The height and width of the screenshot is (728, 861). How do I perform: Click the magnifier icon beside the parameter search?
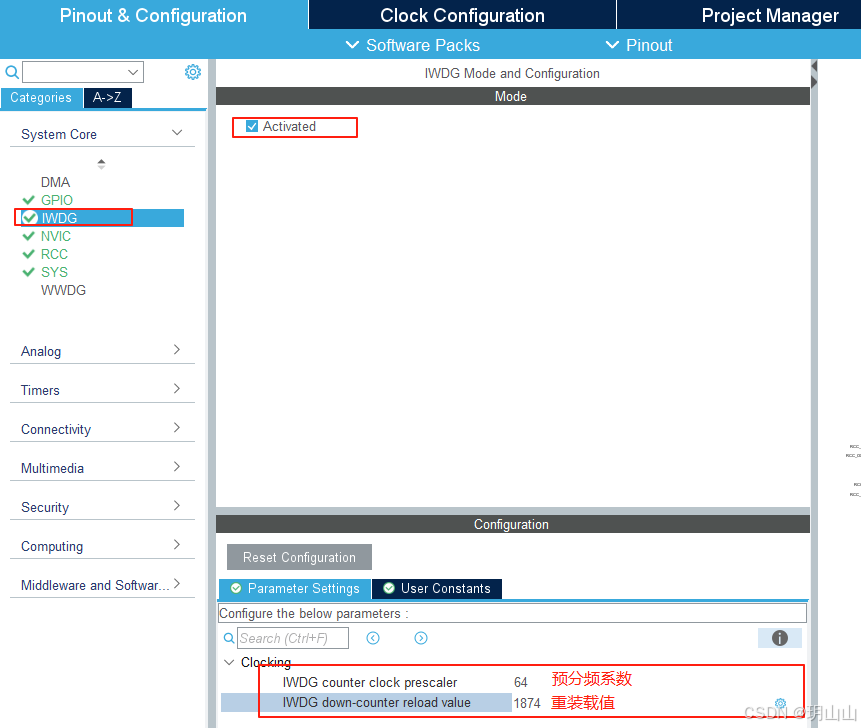229,638
